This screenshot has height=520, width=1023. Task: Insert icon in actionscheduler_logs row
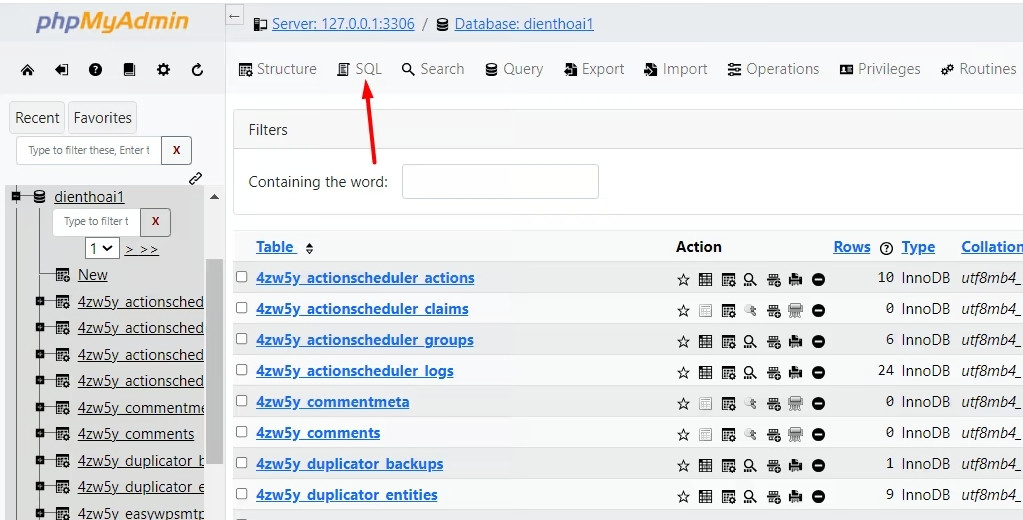pos(773,373)
